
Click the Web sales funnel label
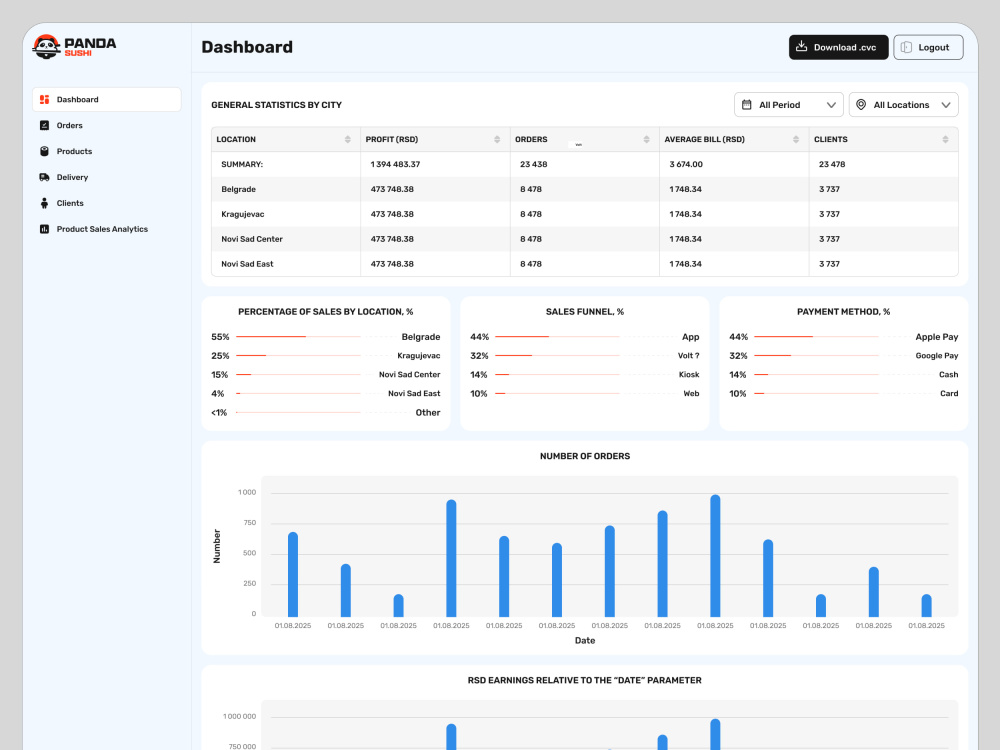(x=691, y=393)
